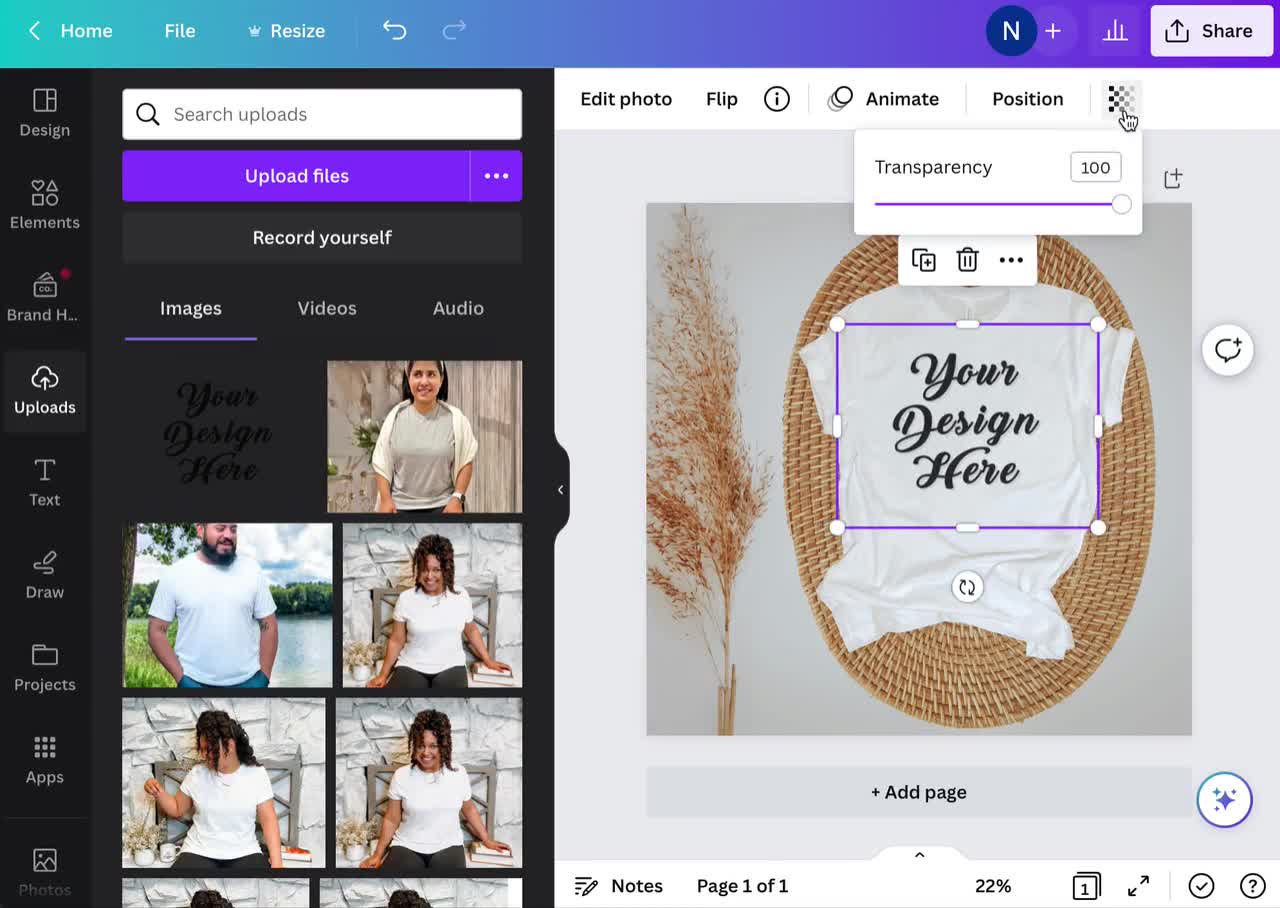Screen dimensions: 1280x908
Task: Click the redo arrow
Action: (x=454, y=31)
